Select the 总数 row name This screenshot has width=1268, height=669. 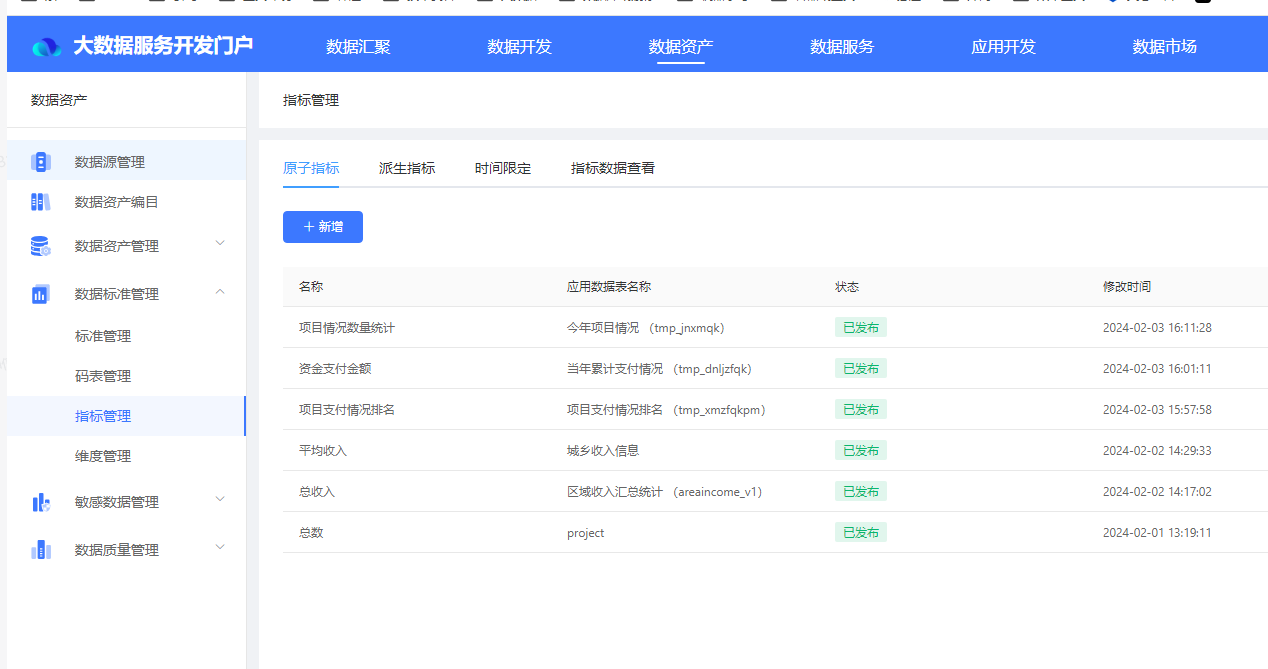(x=311, y=533)
